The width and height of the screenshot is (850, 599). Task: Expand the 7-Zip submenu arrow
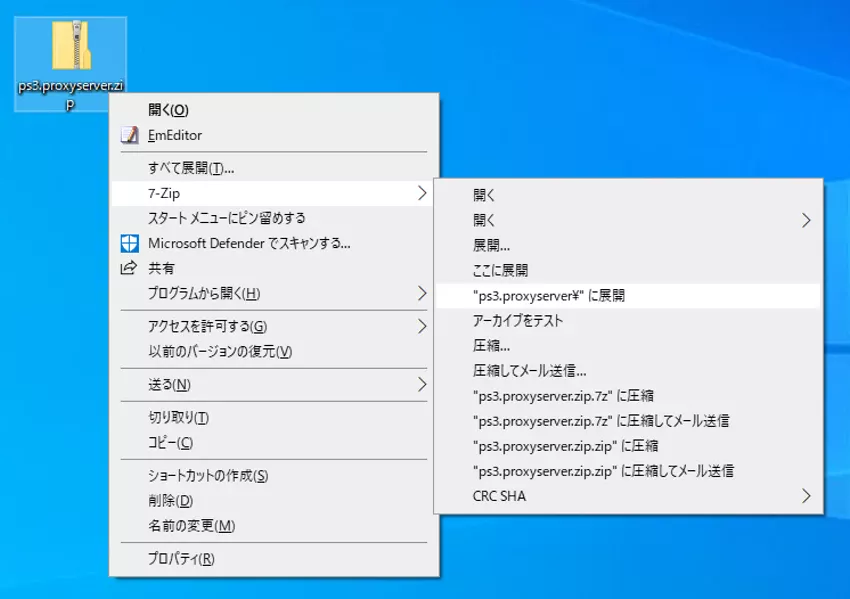(x=421, y=192)
